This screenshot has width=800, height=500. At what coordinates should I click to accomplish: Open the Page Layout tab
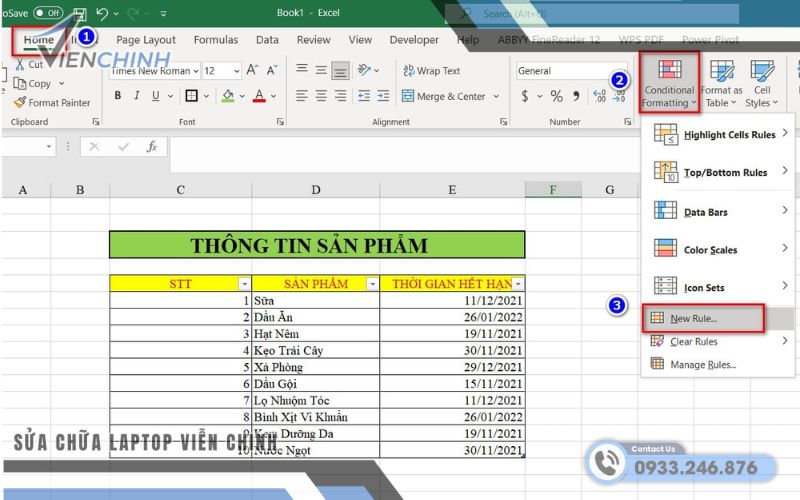click(146, 40)
